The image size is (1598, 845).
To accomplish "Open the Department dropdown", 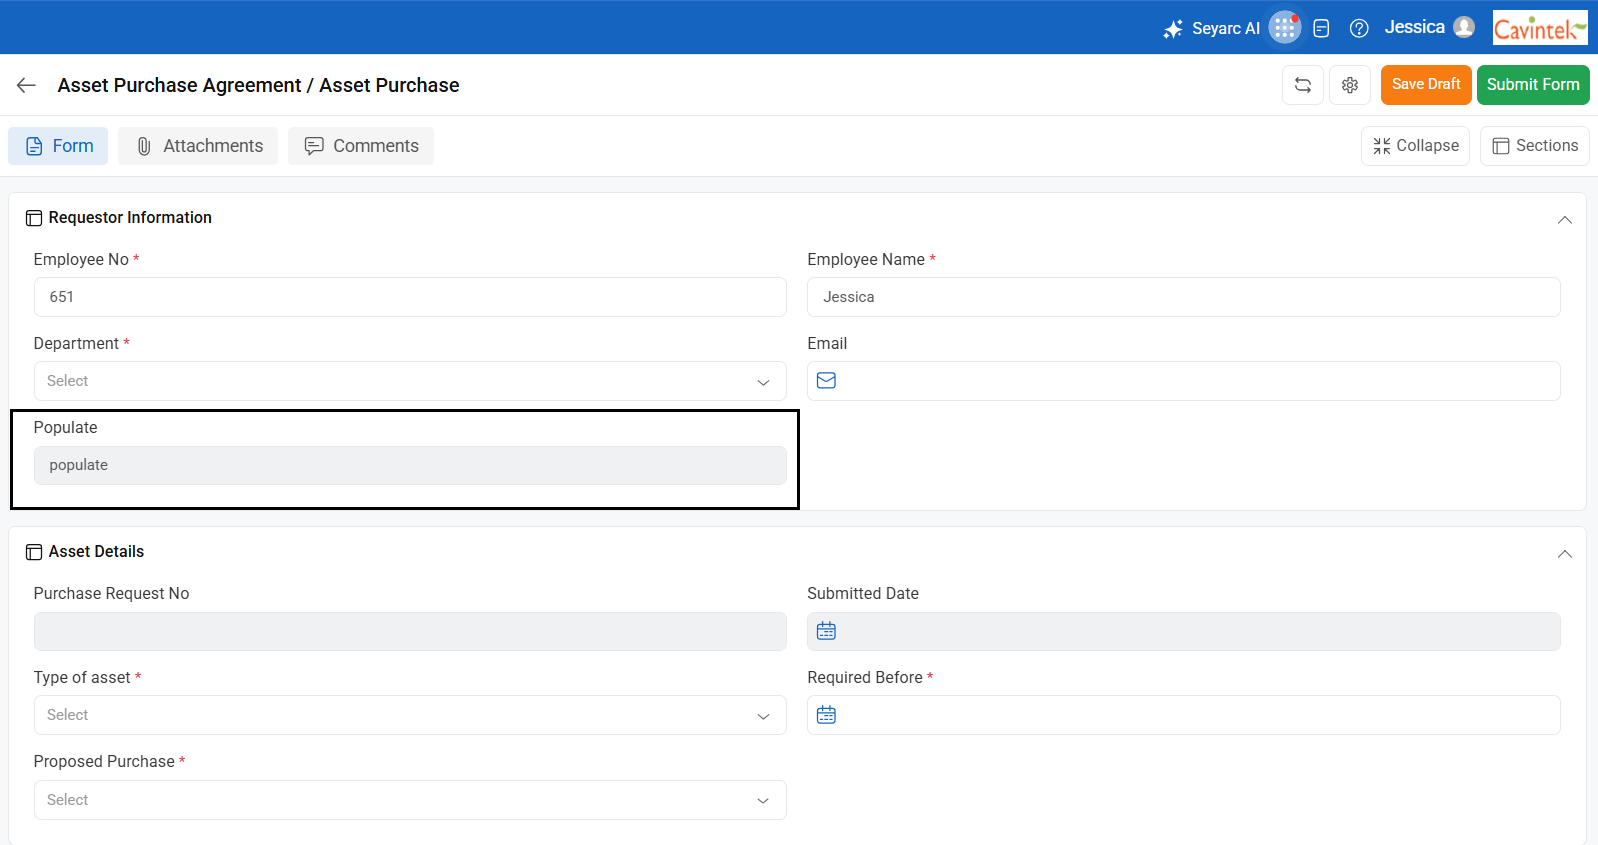I will coord(410,381).
